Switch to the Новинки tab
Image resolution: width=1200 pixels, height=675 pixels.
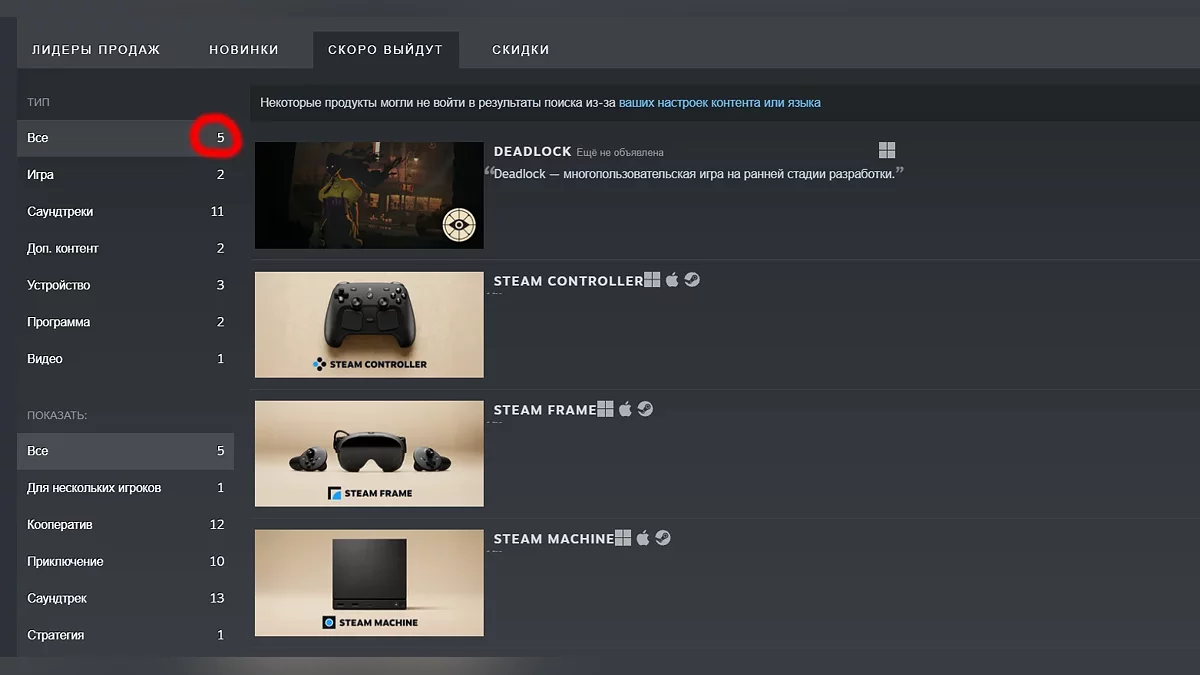(x=244, y=50)
